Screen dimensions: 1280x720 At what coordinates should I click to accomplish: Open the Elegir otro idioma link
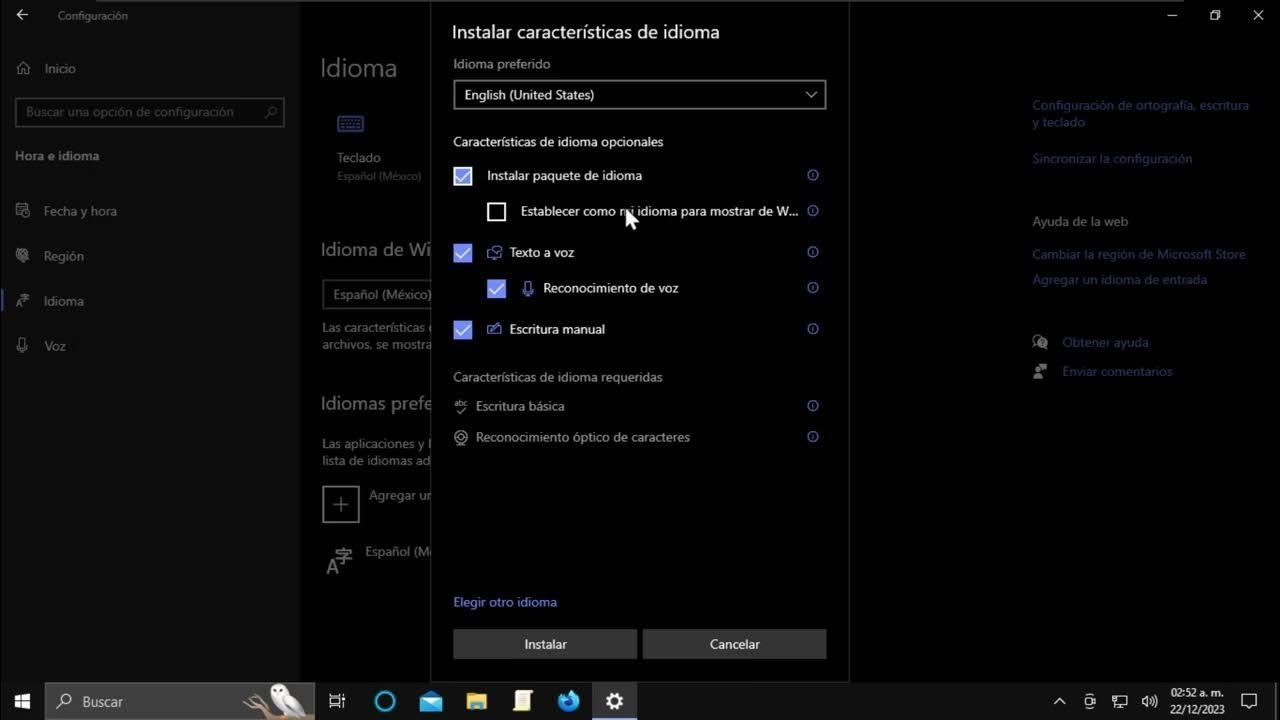point(505,602)
